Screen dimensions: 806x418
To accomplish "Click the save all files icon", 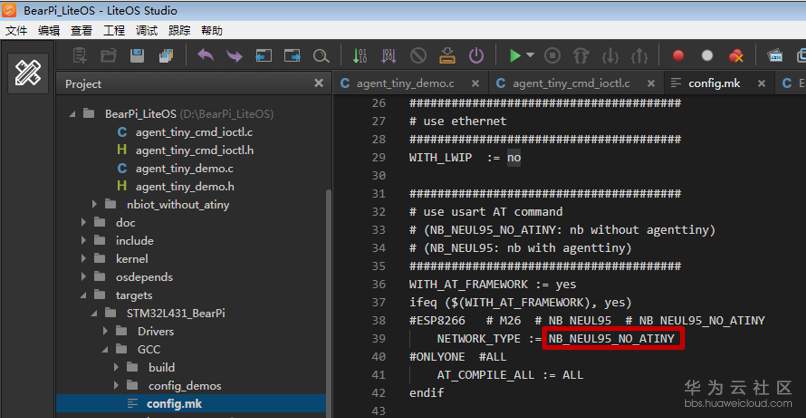I will point(166,56).
